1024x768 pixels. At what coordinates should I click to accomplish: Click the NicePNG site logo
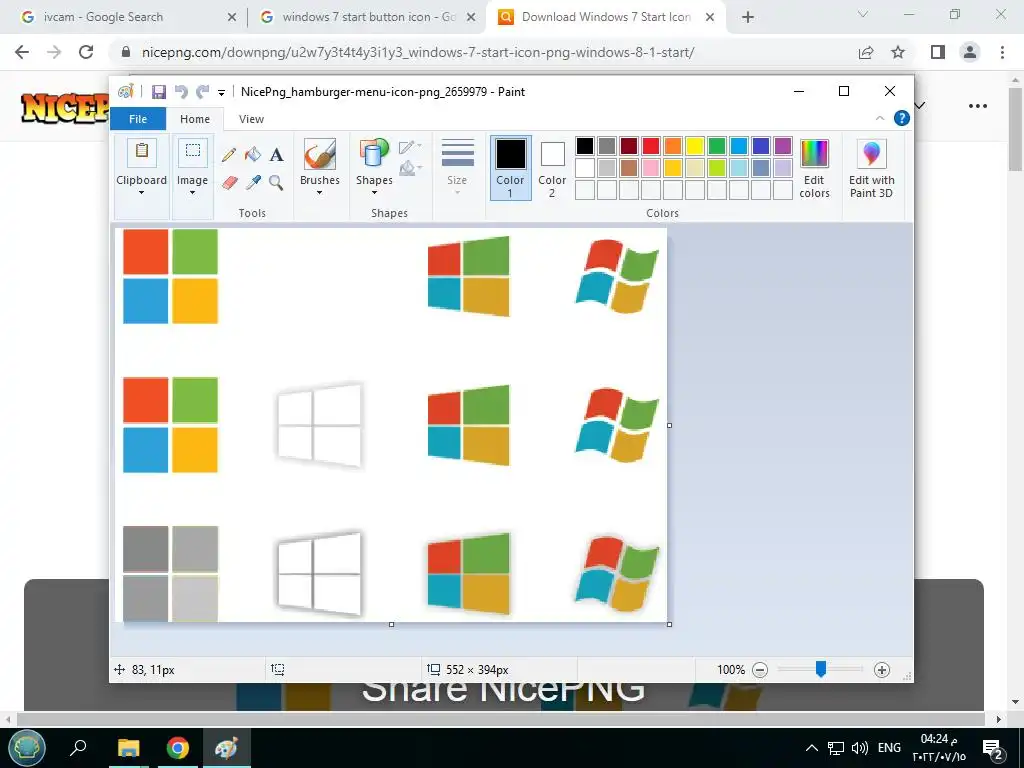[65, 108]
